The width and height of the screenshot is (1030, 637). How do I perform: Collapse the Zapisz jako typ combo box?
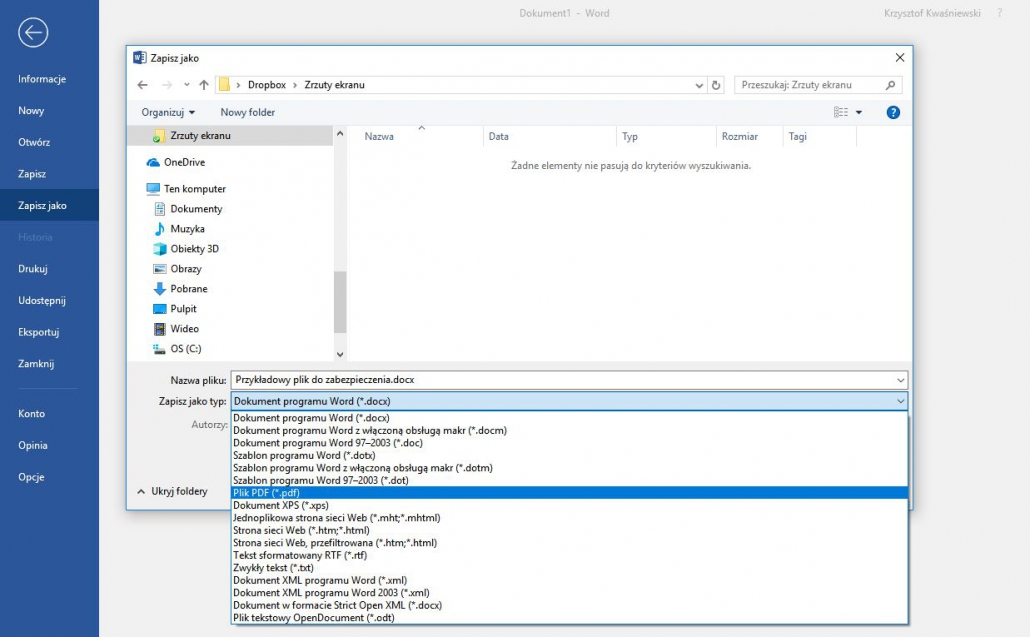900,401
